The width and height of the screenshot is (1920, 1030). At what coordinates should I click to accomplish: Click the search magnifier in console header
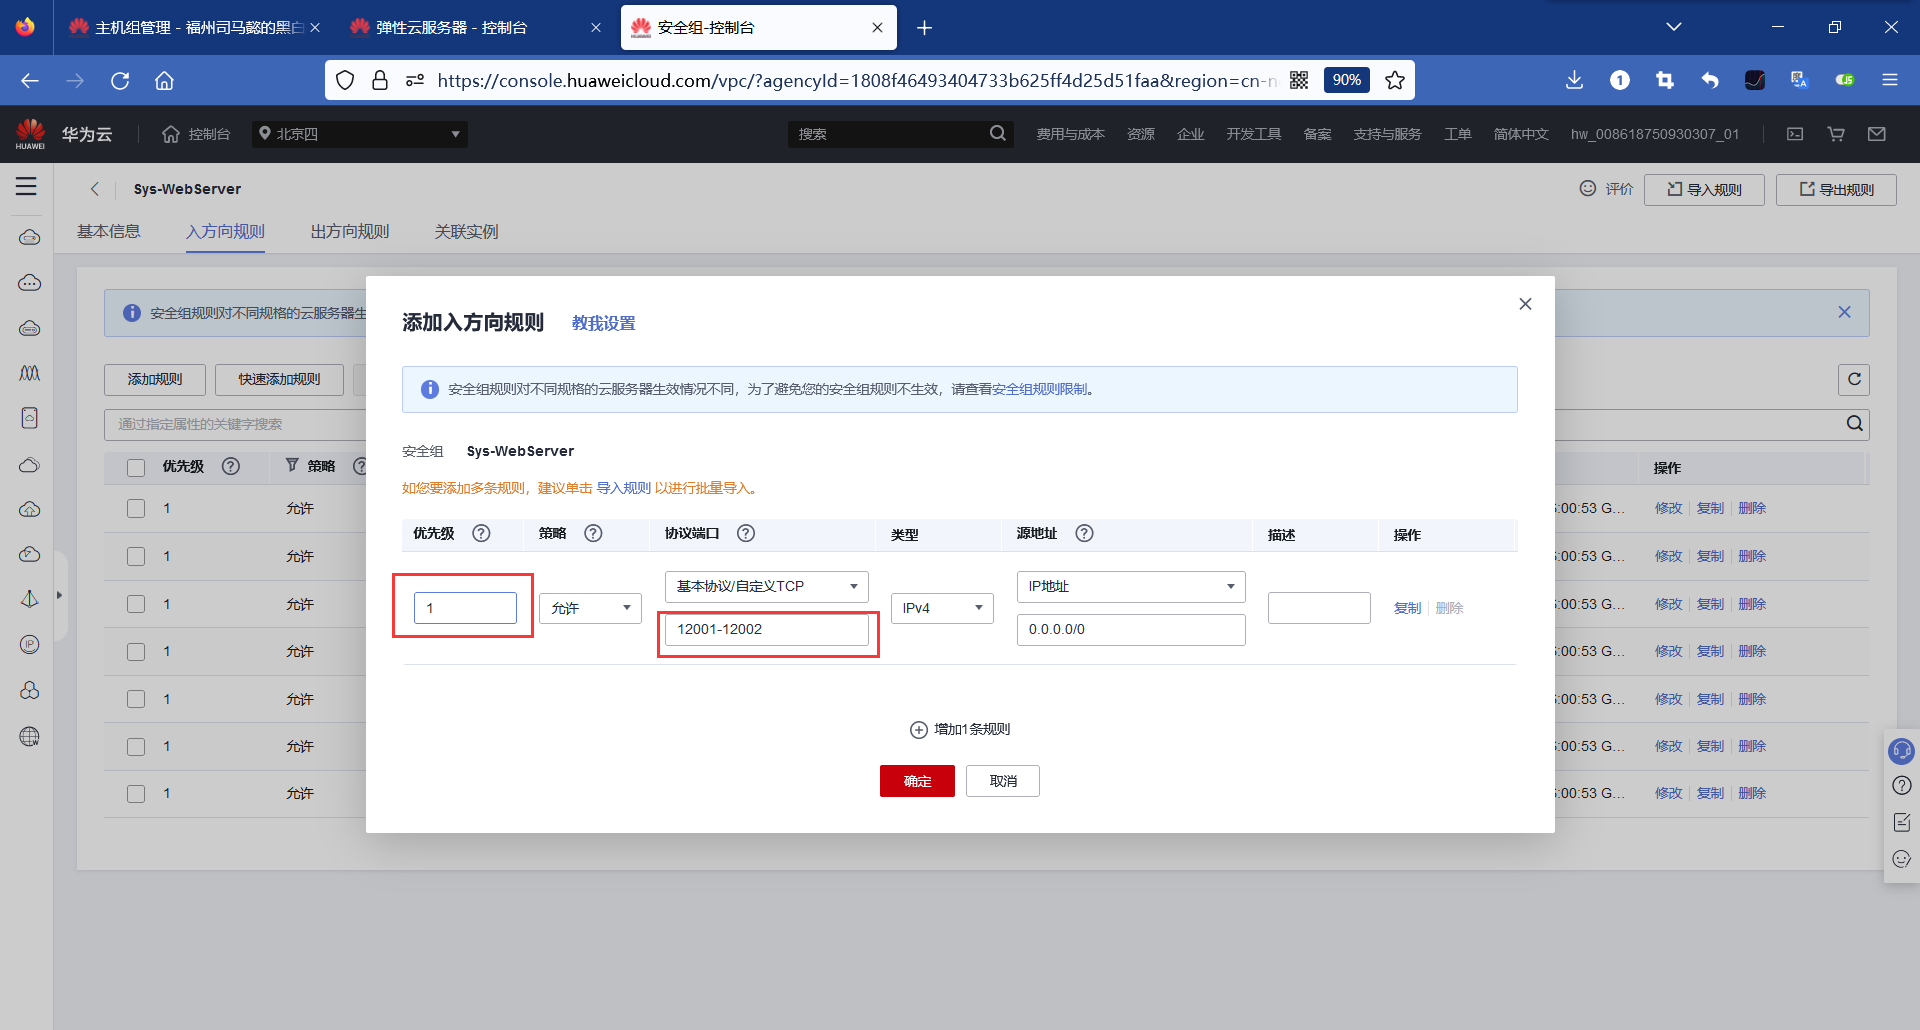(998, 134)
